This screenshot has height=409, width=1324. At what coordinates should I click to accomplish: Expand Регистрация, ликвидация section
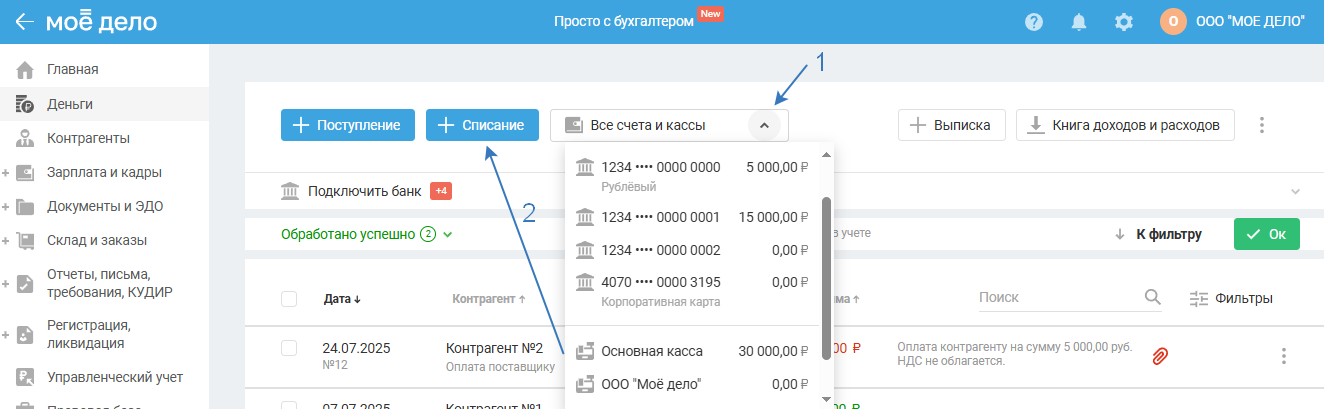pos(5,334)
